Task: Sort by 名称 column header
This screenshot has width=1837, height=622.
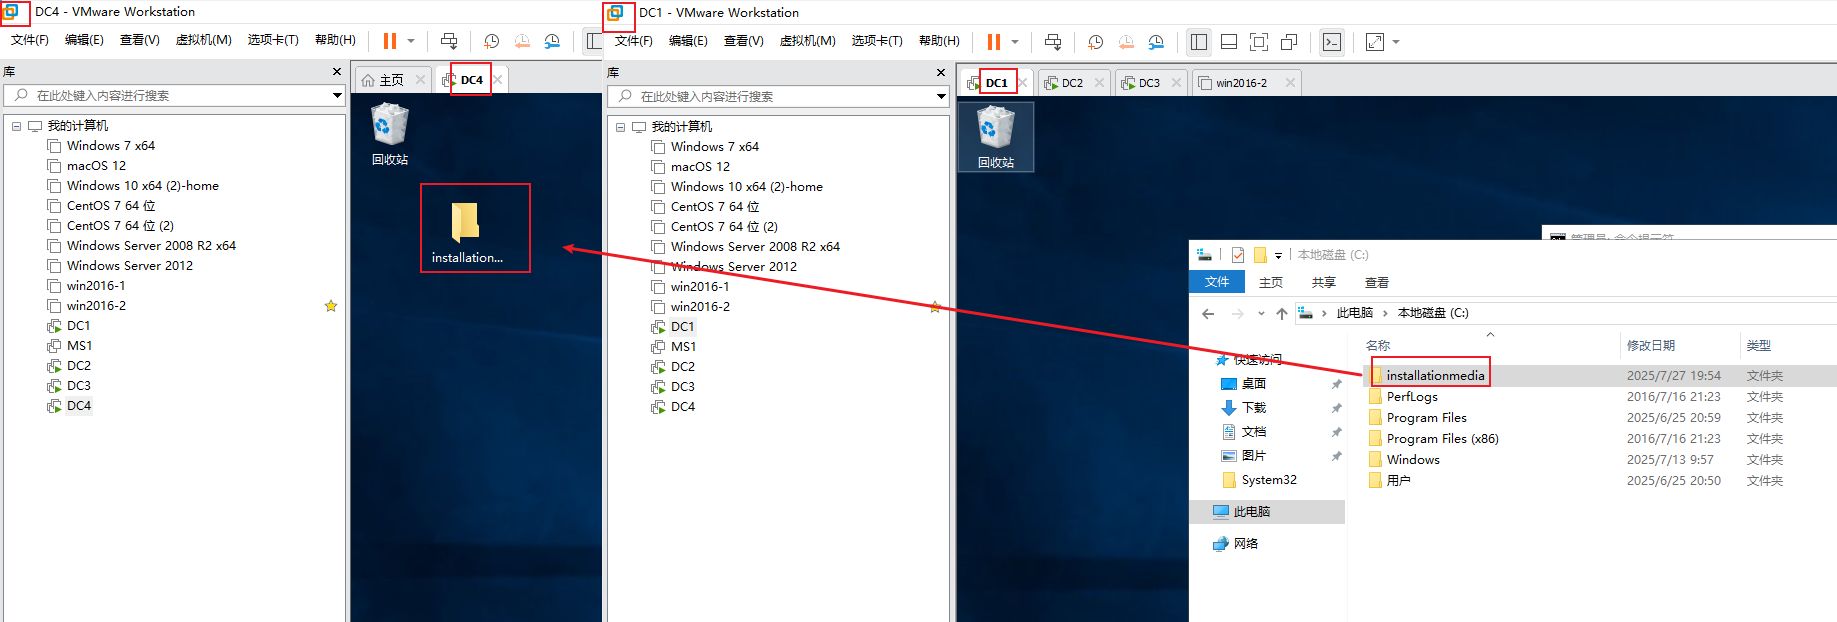Action: 1378,346
